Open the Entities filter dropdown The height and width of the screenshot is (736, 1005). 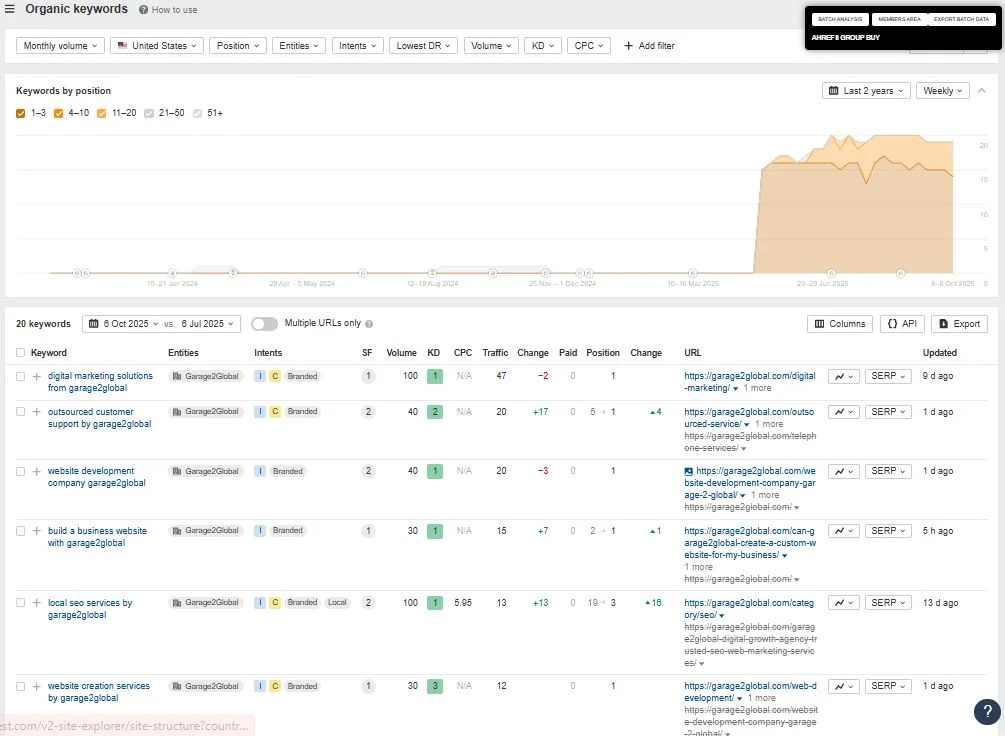[x=299, y=46]
